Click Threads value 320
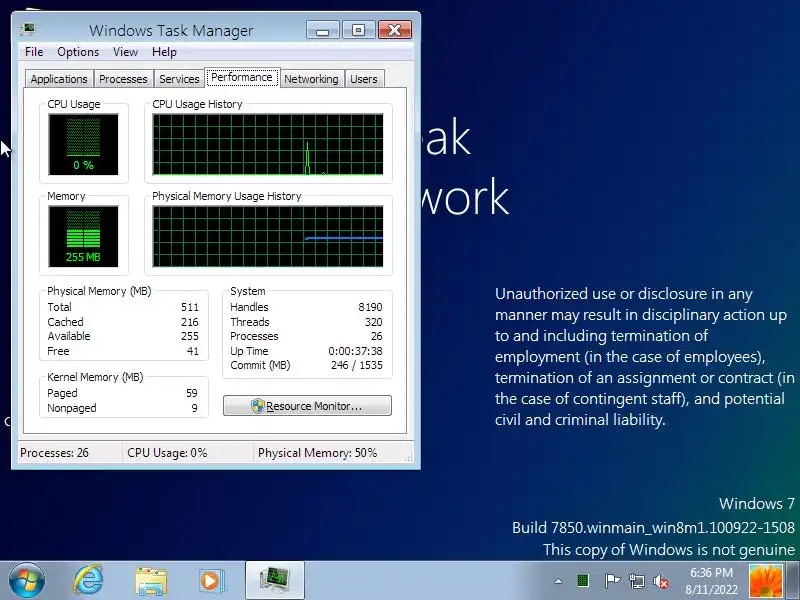The image size is (800, 600). tap(373, 322)
